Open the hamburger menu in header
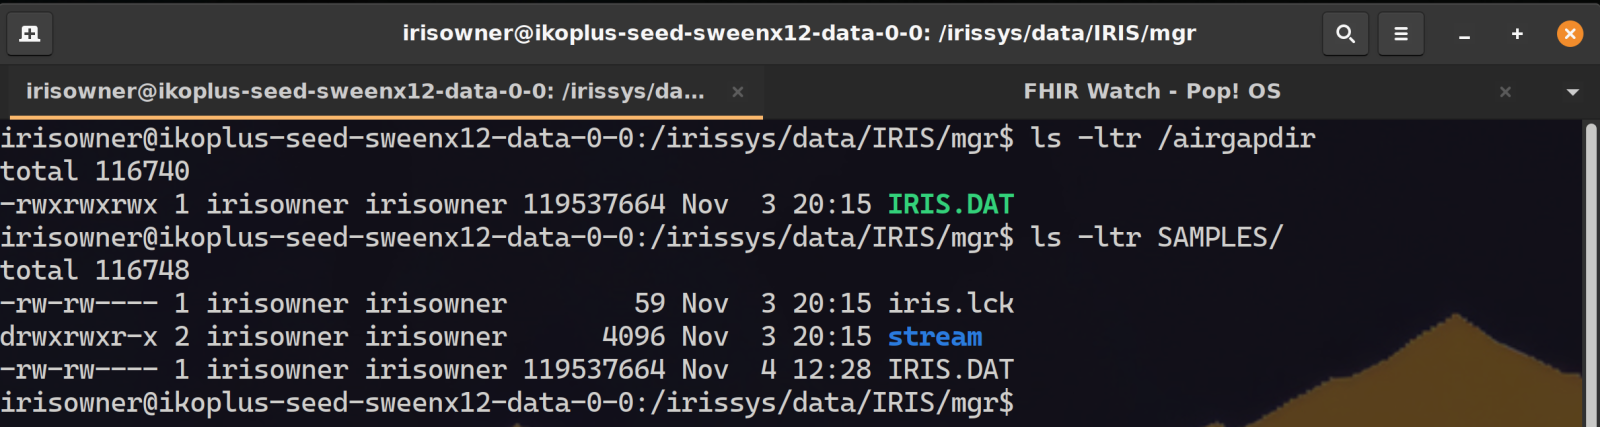Screen dimensions: 1600x427 click(1400, 34)
